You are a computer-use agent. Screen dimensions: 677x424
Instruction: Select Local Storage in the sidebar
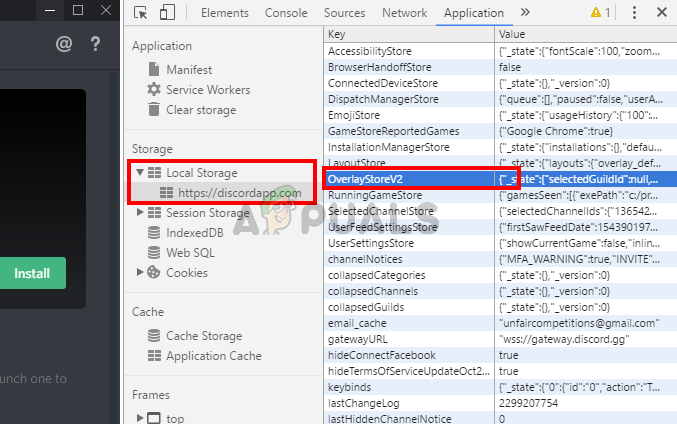click(202, 173)
